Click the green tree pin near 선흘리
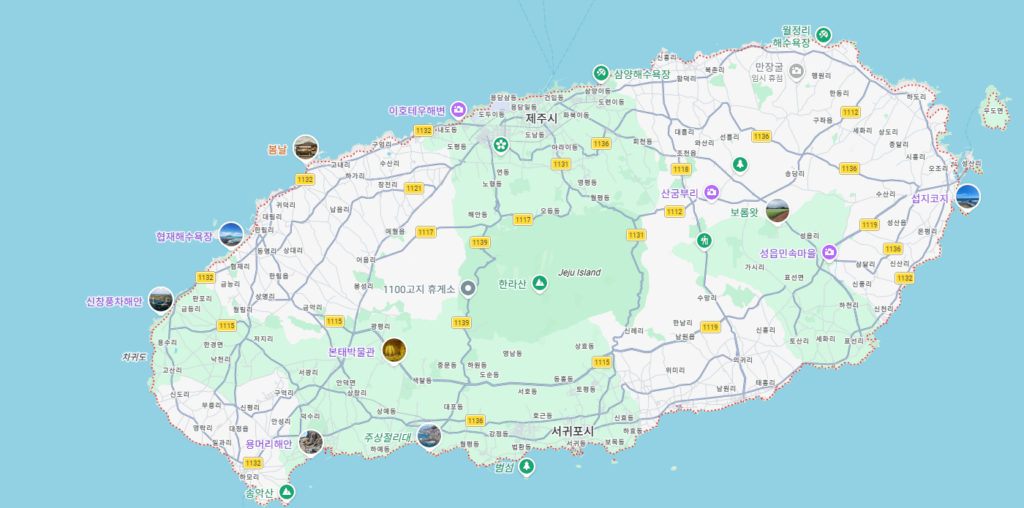Image resolution: width=1024 pixels, height=508 pixels. 740,164
